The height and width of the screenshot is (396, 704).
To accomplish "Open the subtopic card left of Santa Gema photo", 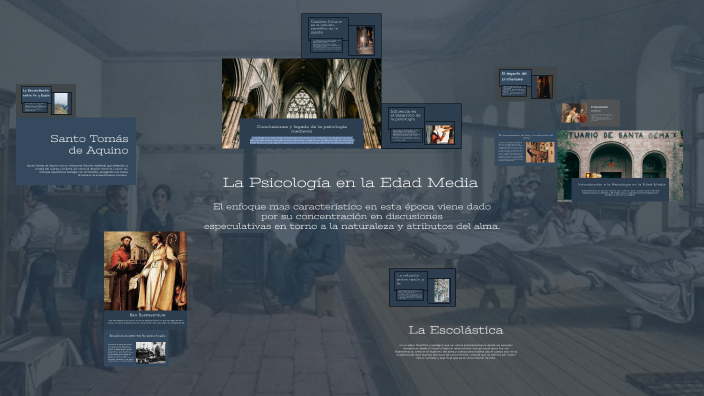I will coord(526,149).
